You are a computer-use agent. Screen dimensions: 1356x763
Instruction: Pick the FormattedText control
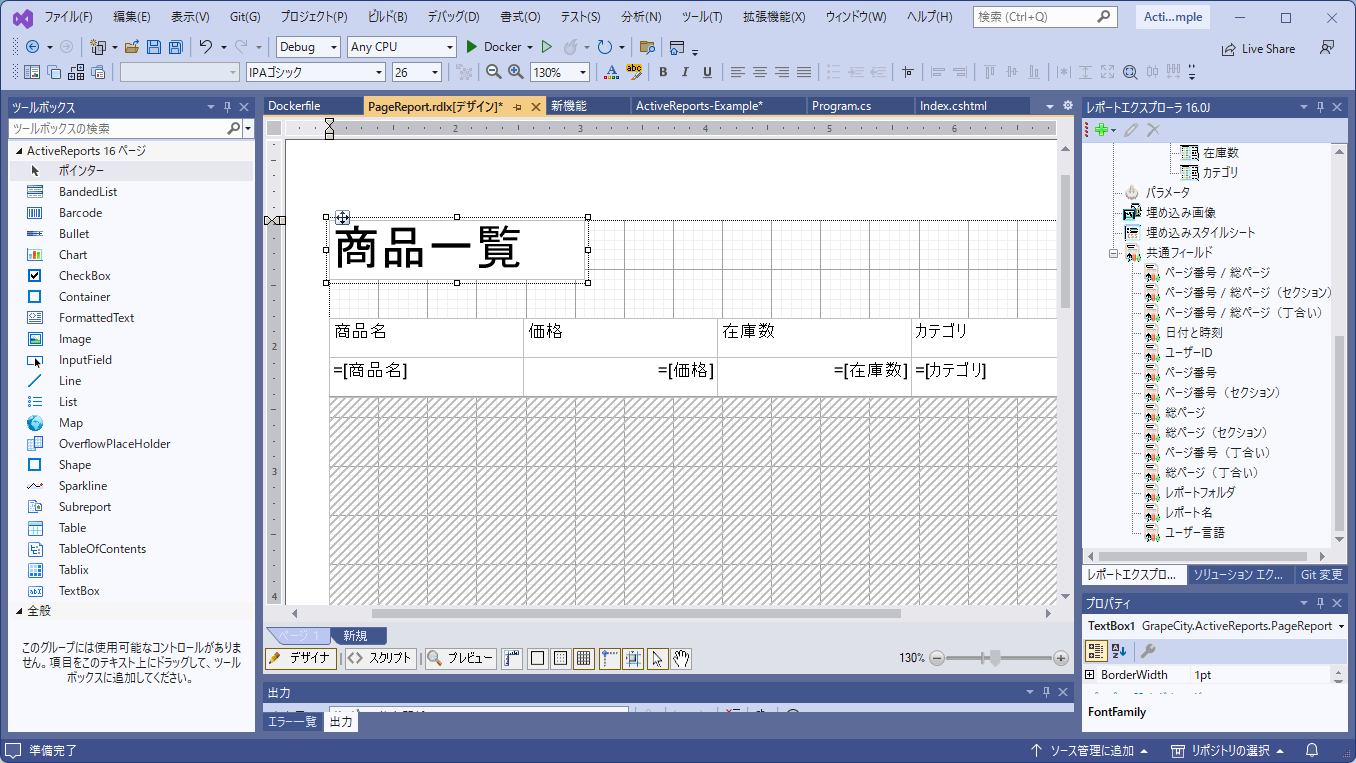(x=96, y=318)
